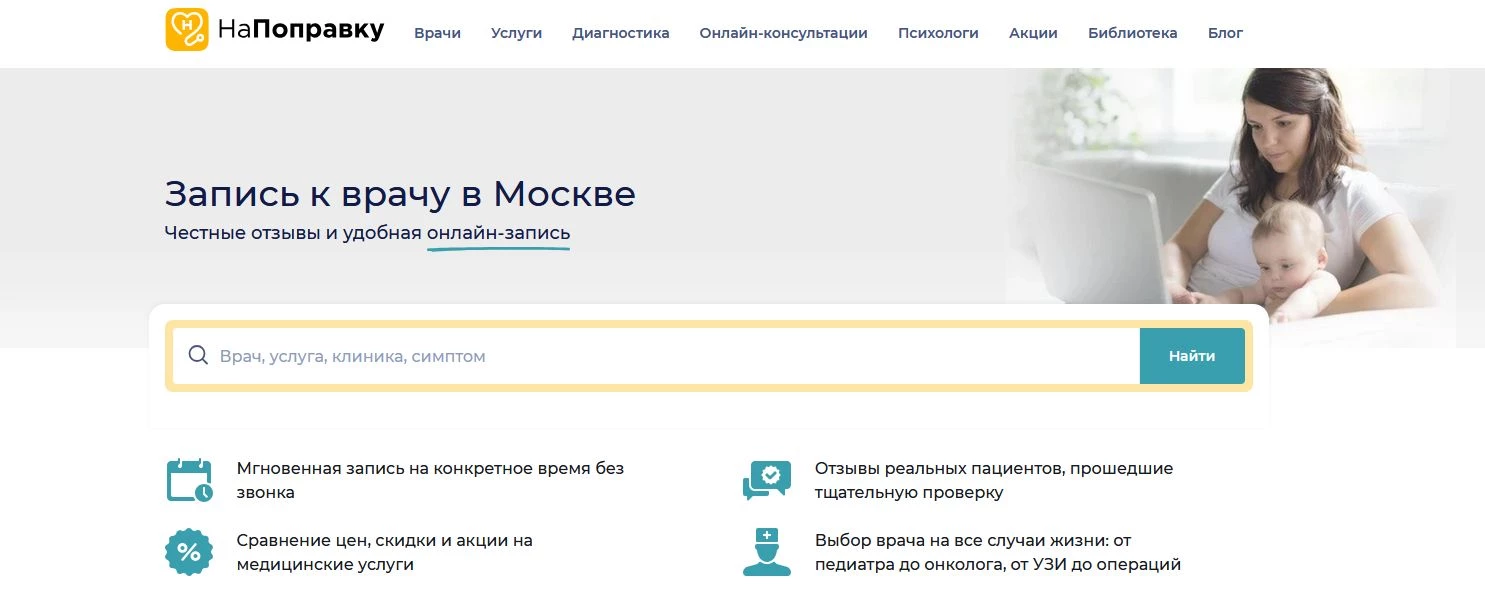
Task: Open the Услуги section
Action: pyautogui.click(x=516, y=32)
